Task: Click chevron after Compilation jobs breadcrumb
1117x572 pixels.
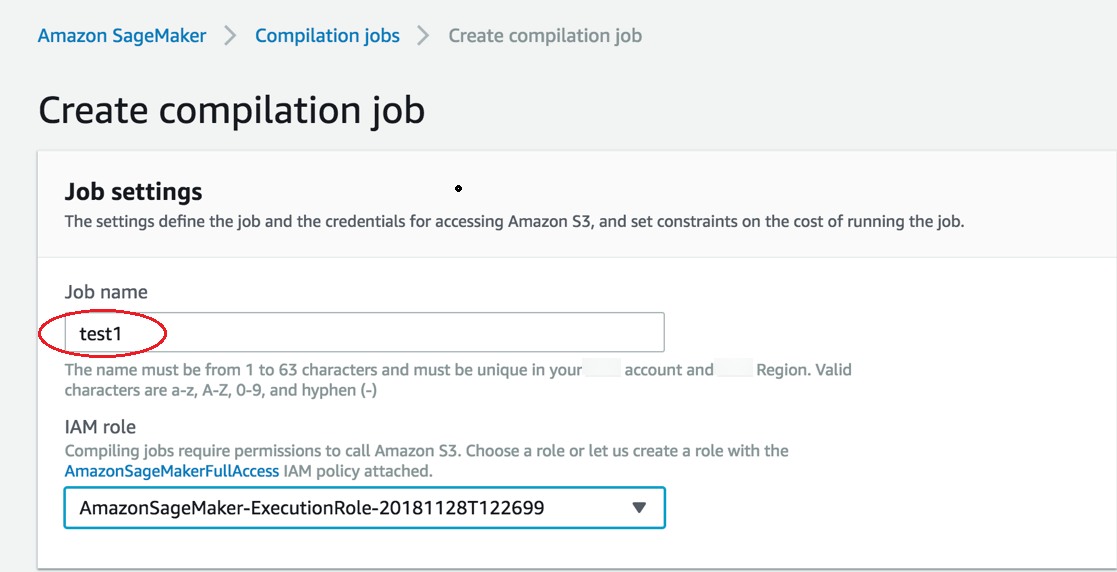Action: [424, 36]
